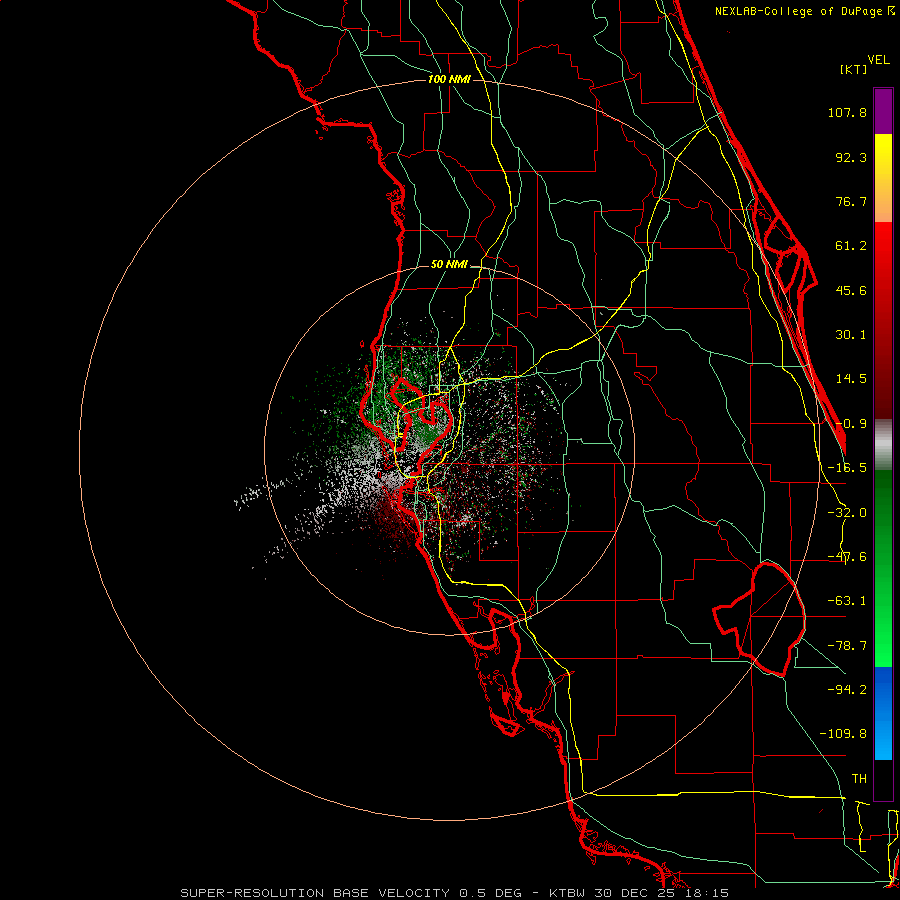Click the -47.6 scale value

point(847,557)
